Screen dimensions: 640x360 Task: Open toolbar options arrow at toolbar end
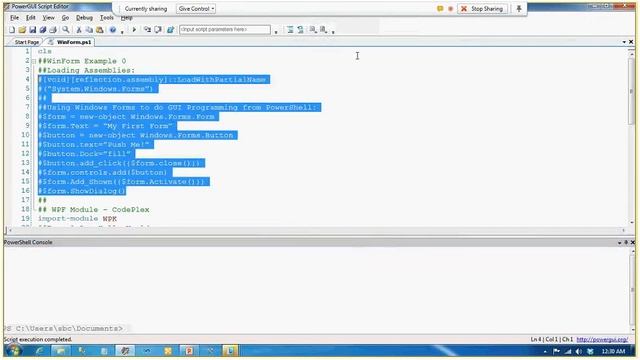pos(333,31)
